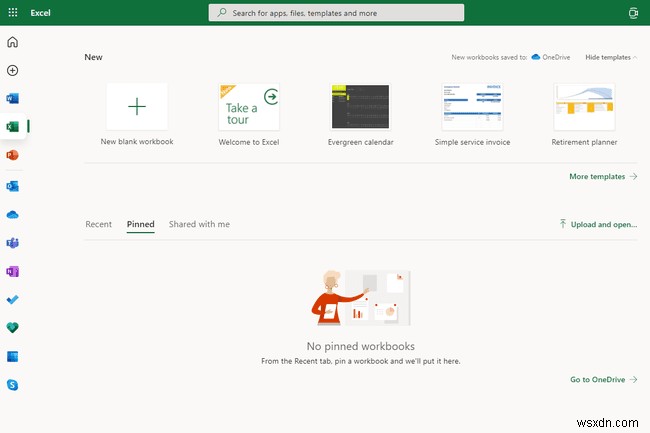Viewport: 650px width, 433px height.
Task: Launch Skype from the sidebar
Action: coord(12,385)
